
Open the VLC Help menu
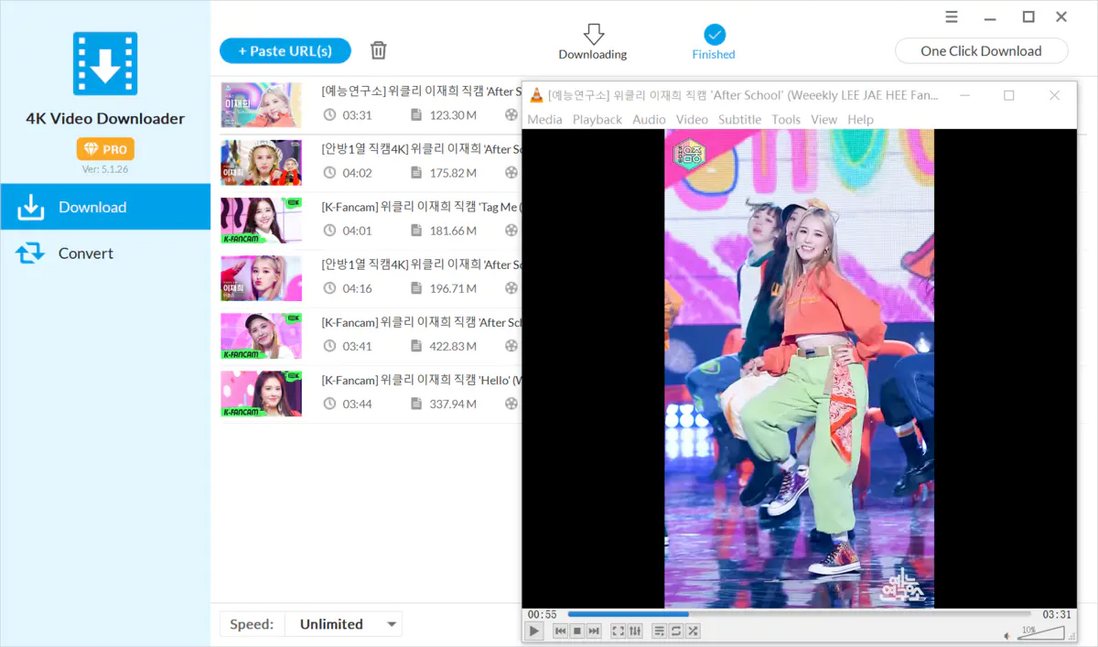[x=861, y=120]
